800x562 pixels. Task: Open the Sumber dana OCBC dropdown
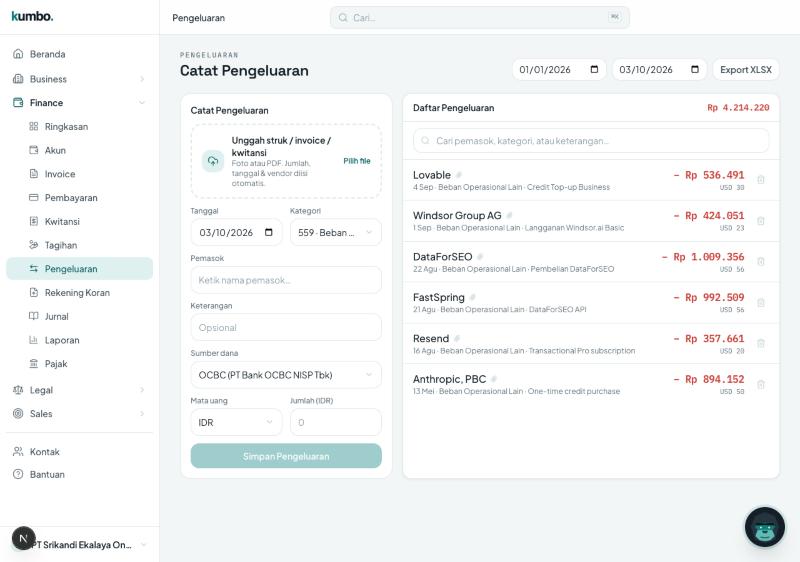(286, 375)
